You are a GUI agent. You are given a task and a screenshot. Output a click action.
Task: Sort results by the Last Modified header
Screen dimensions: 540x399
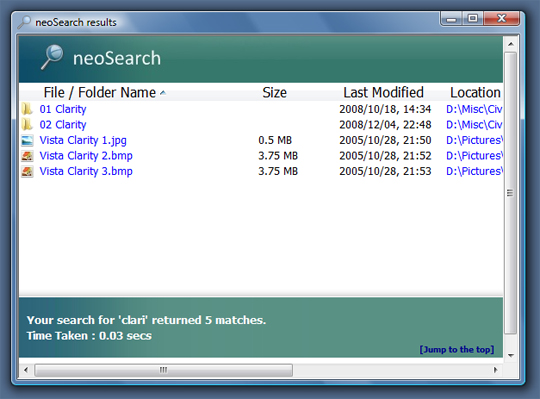pyautogui.click(x=383, y=93)
